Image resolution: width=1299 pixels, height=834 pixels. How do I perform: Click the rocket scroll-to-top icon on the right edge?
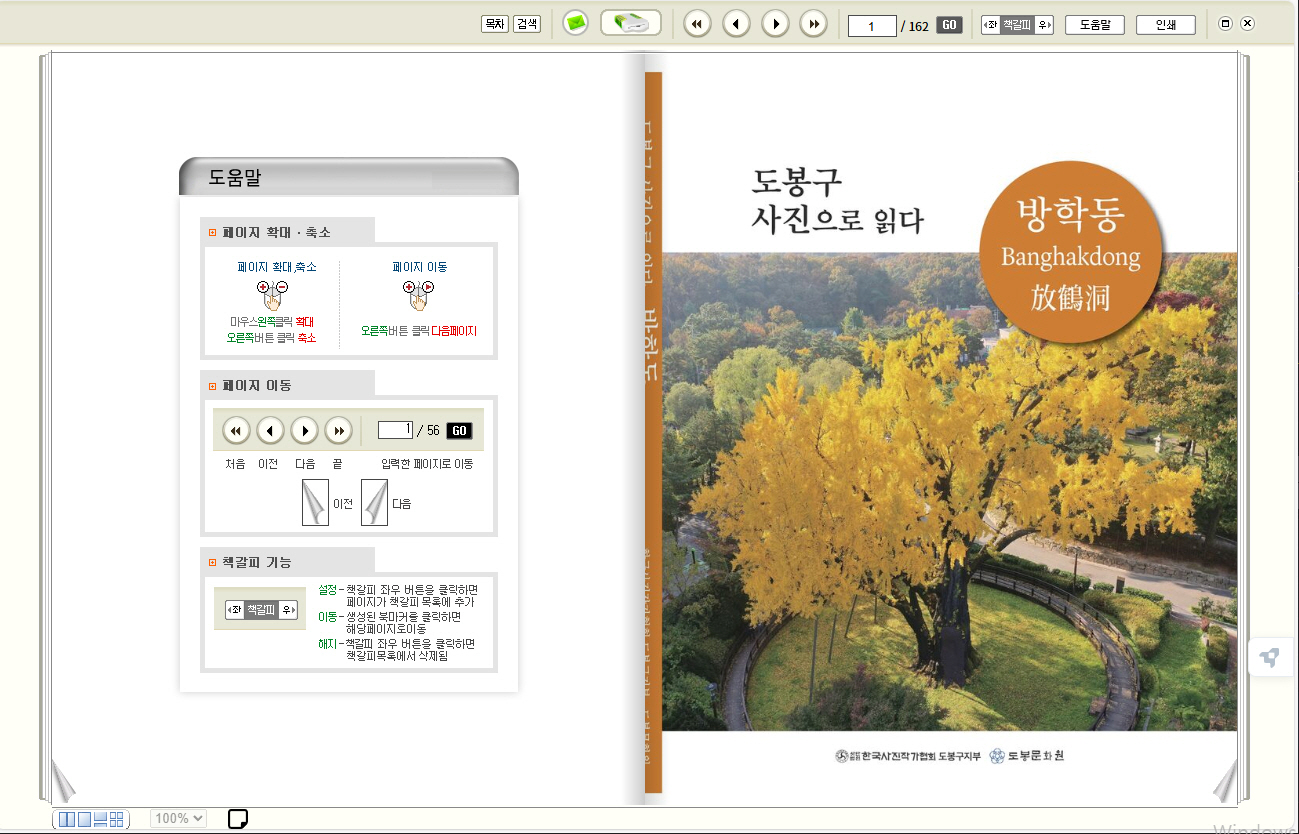coord(1270,658)
